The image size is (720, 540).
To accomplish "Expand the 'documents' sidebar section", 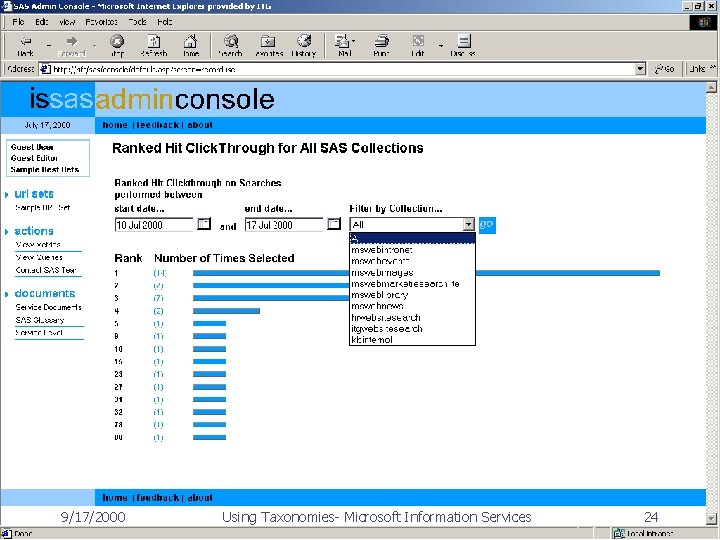I will 45,293.
